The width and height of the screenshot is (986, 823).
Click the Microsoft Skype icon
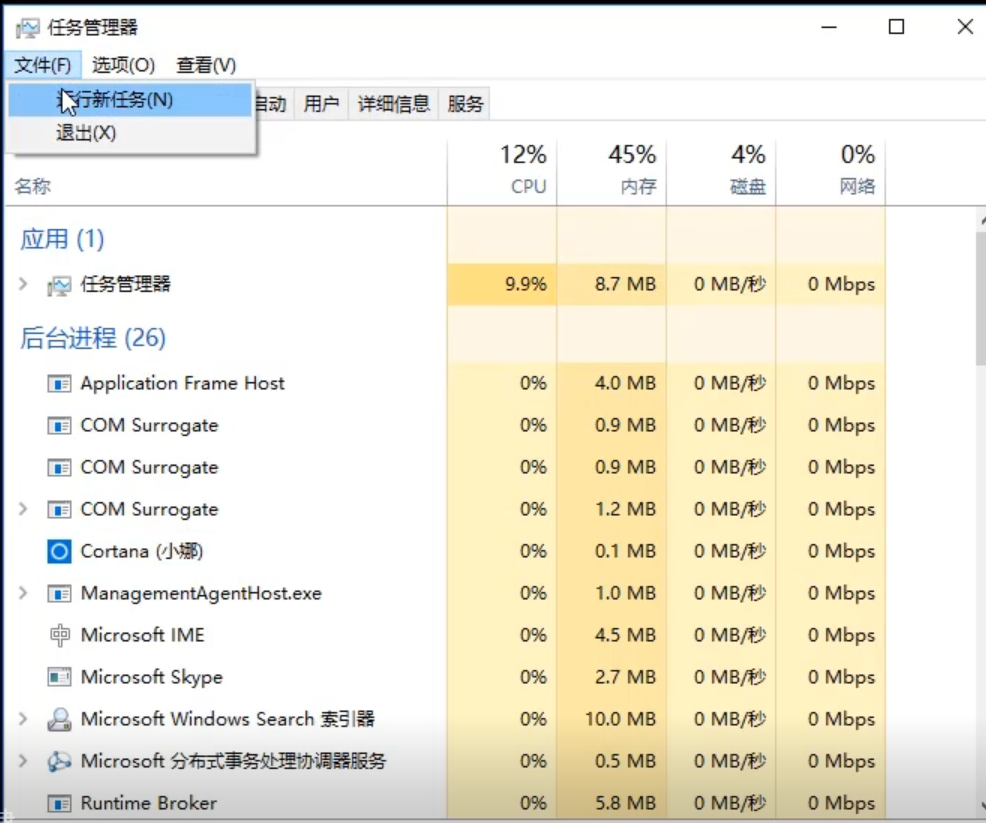click(59, 677)
